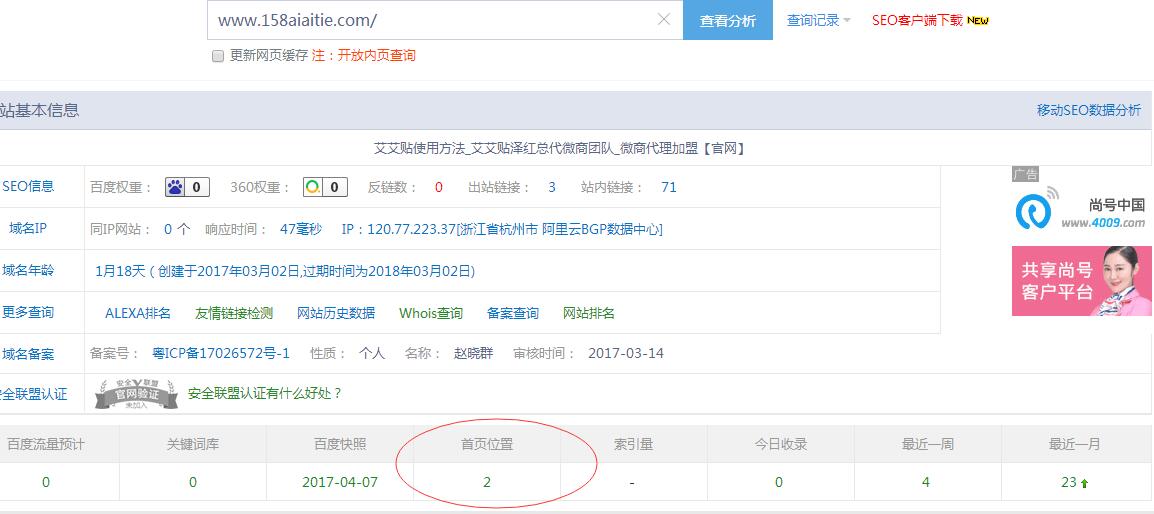The width and height of the screenshot is (1154, 514).
Task: Open 网站排名 link
Action: pyautogui.click(x=589, y=313)
